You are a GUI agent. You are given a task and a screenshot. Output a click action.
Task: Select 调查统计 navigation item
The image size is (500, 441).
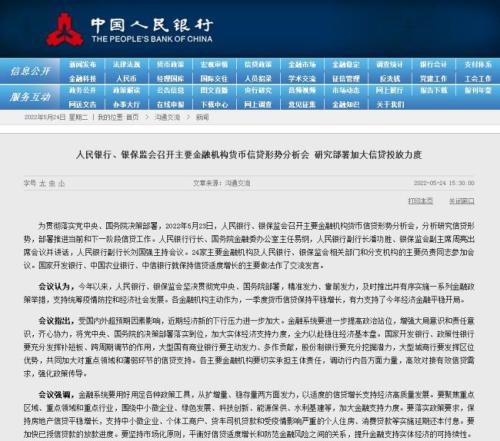[x=390, y=65]
